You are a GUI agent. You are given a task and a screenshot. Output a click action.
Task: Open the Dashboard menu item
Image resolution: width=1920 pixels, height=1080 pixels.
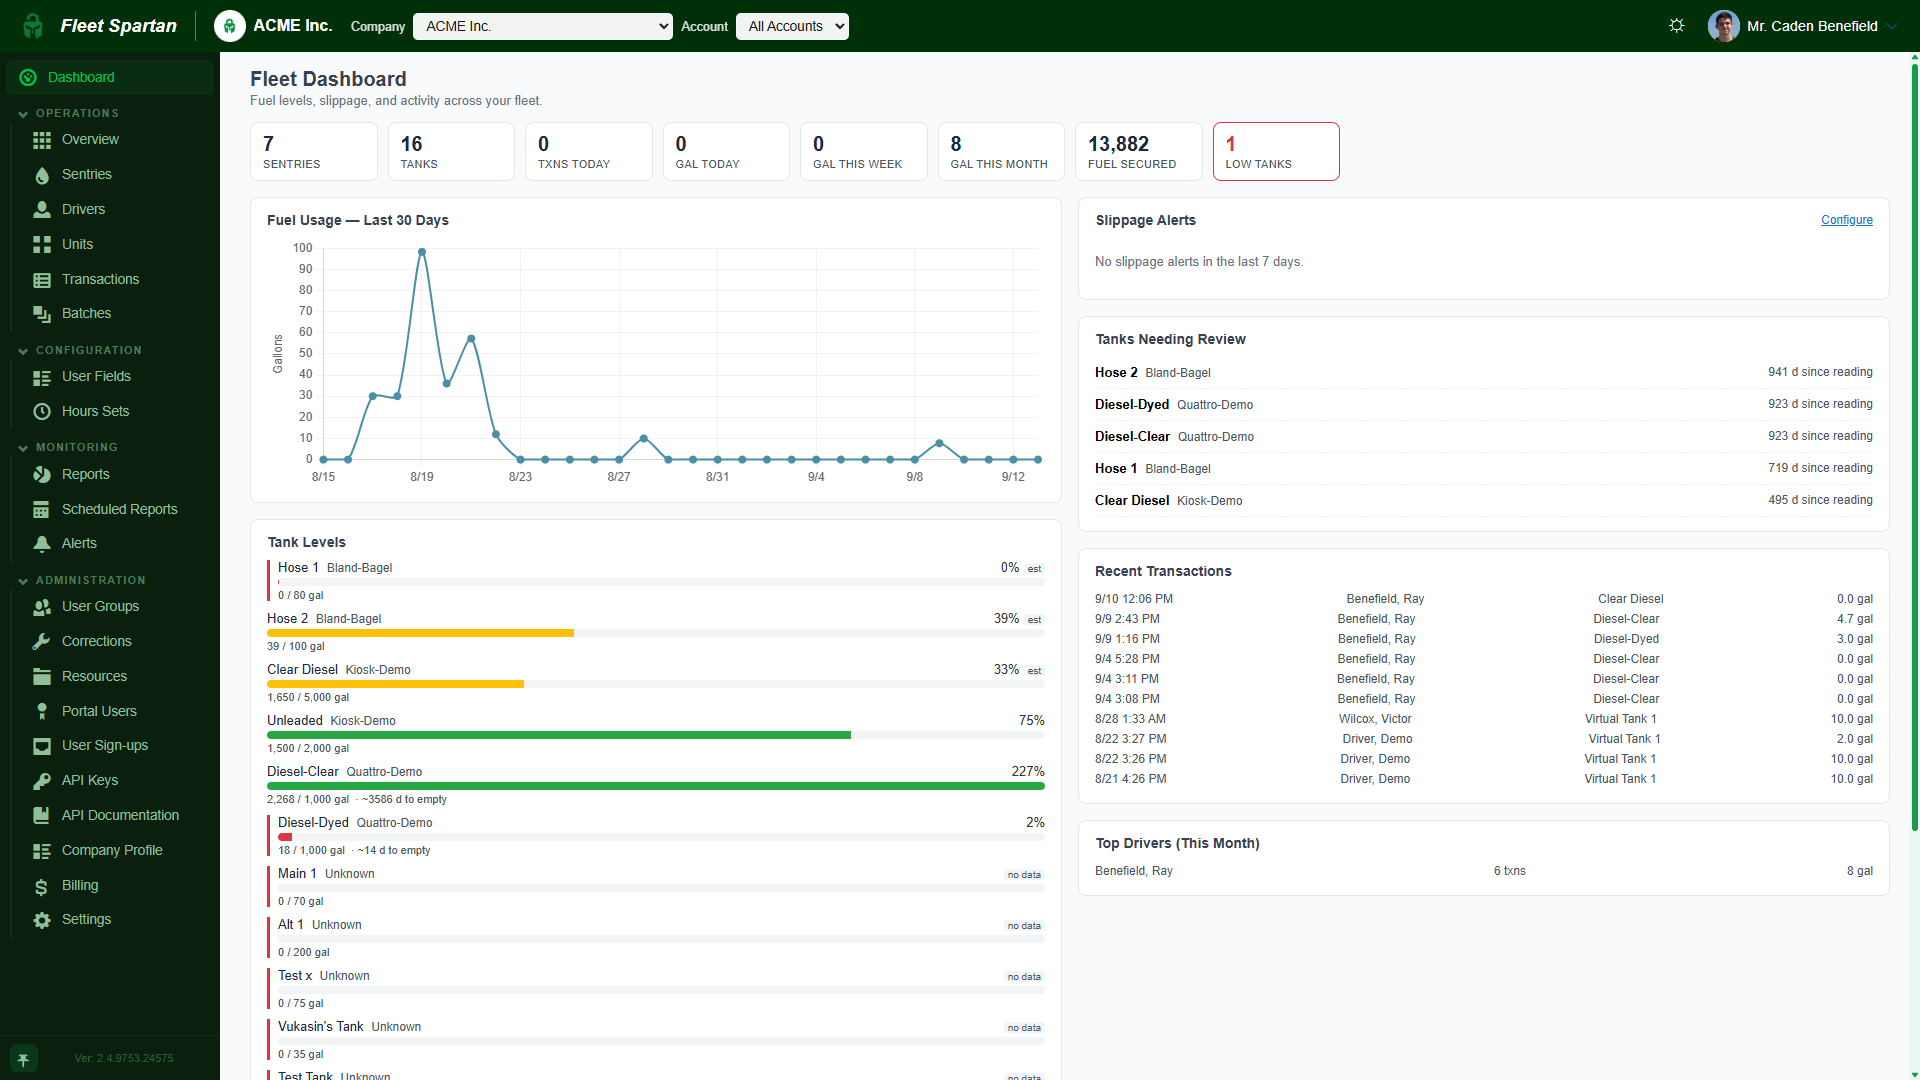click(110, 77)
